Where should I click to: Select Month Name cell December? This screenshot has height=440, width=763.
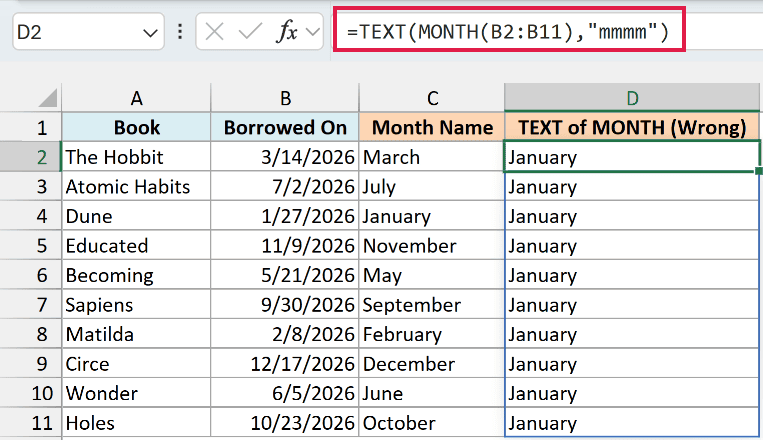click(432, 364)
